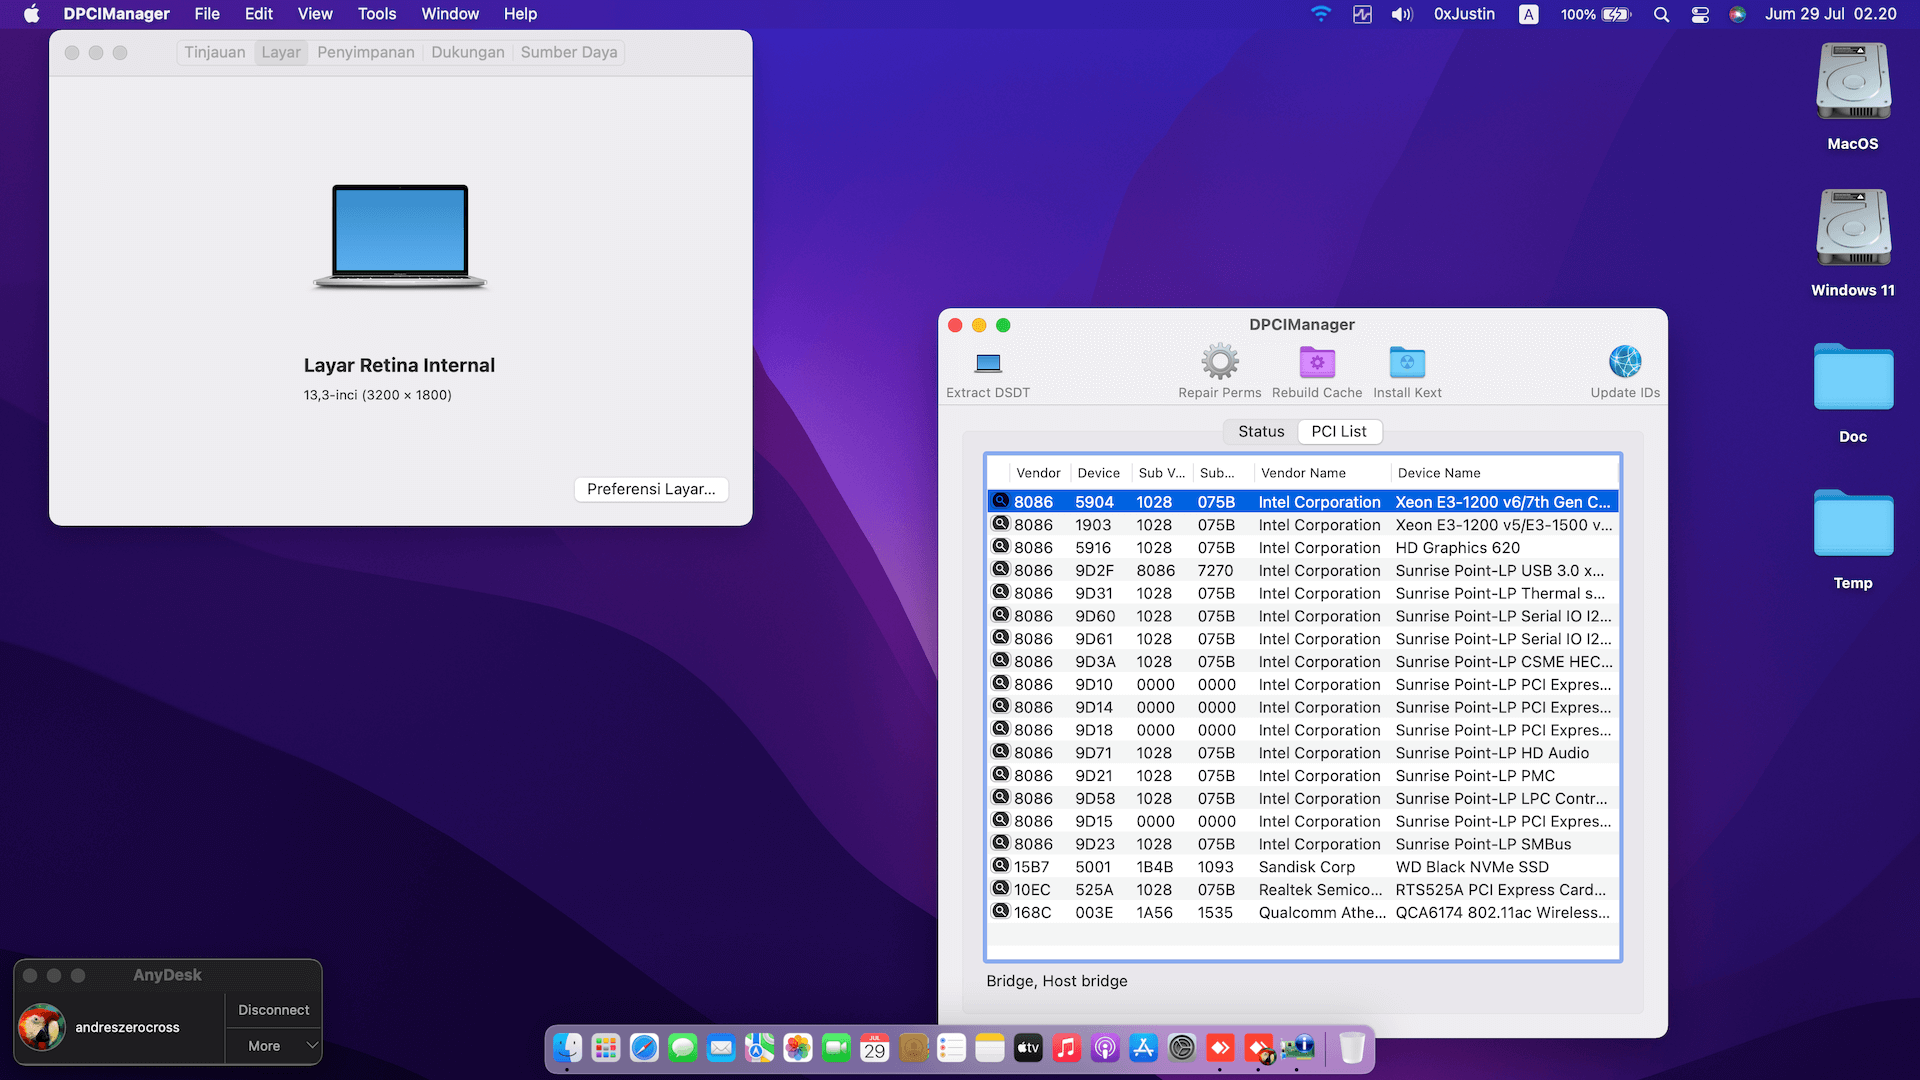This screenshot has width=1920, height=1080.
Task: Open the File menu
Action: [x=207, y=14]
